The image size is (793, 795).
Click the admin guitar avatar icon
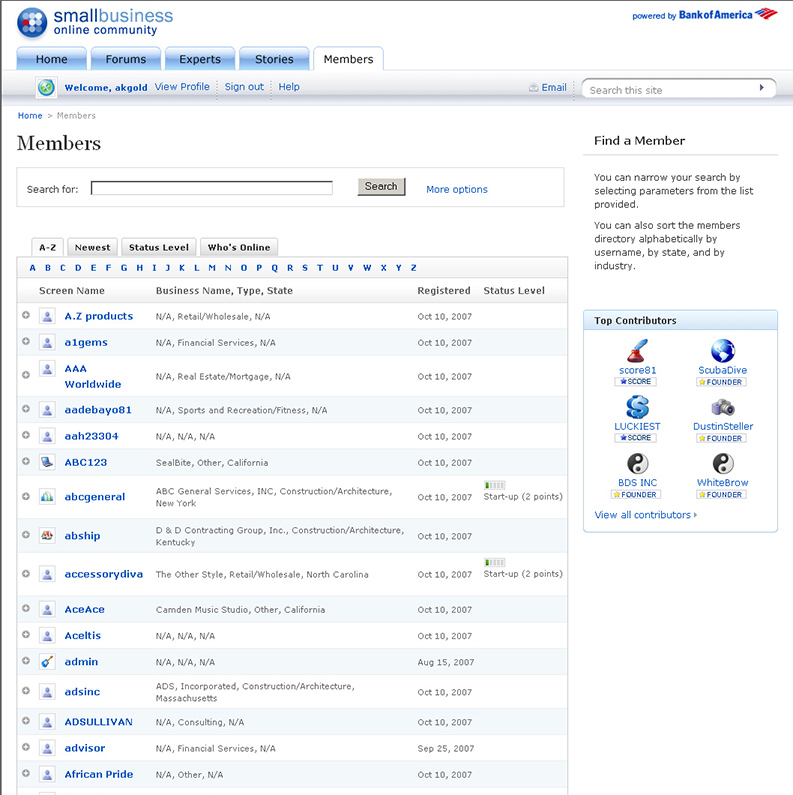click(47, 662)
